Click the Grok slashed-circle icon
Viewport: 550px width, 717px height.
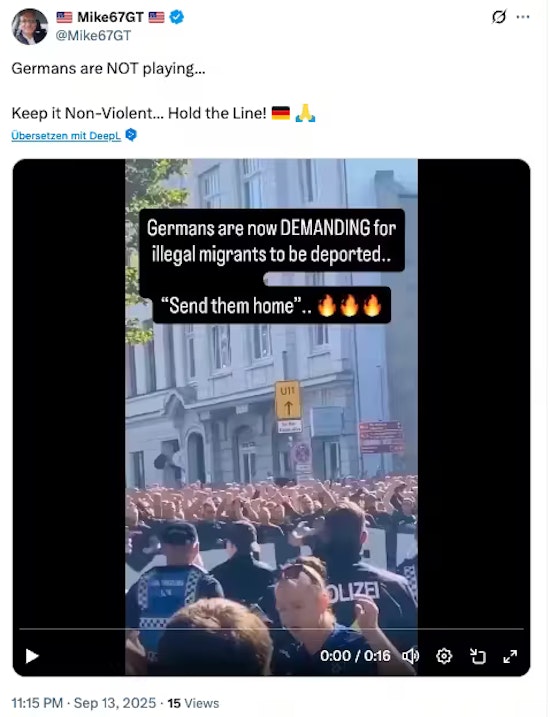pos(499,17)
